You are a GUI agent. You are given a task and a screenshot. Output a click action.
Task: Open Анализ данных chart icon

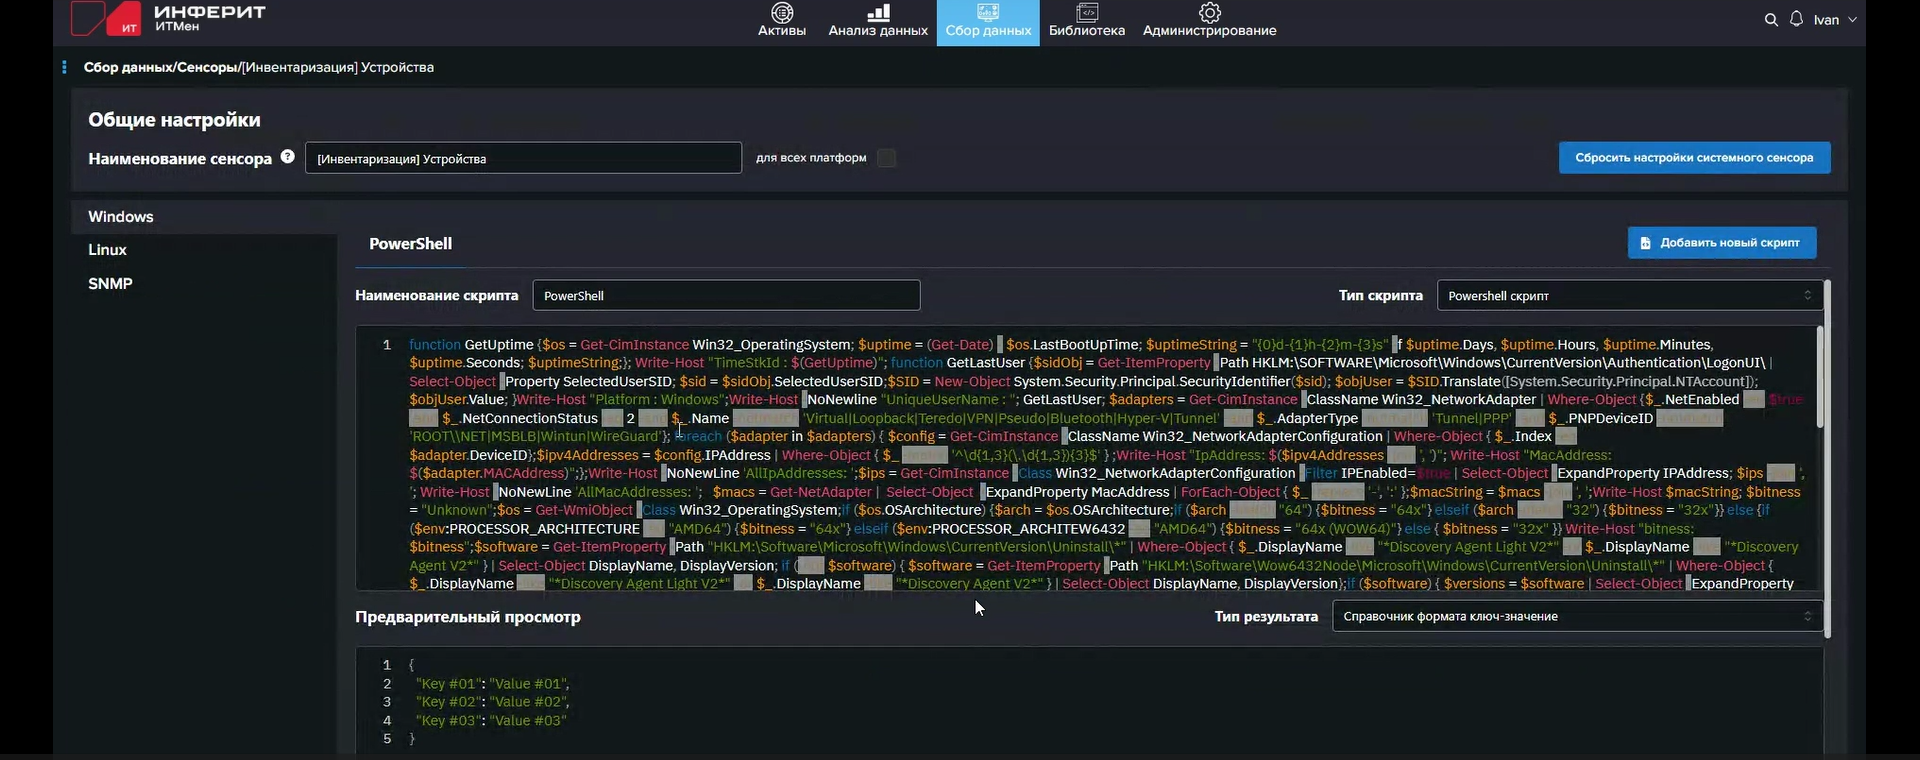tap(878, 13)
